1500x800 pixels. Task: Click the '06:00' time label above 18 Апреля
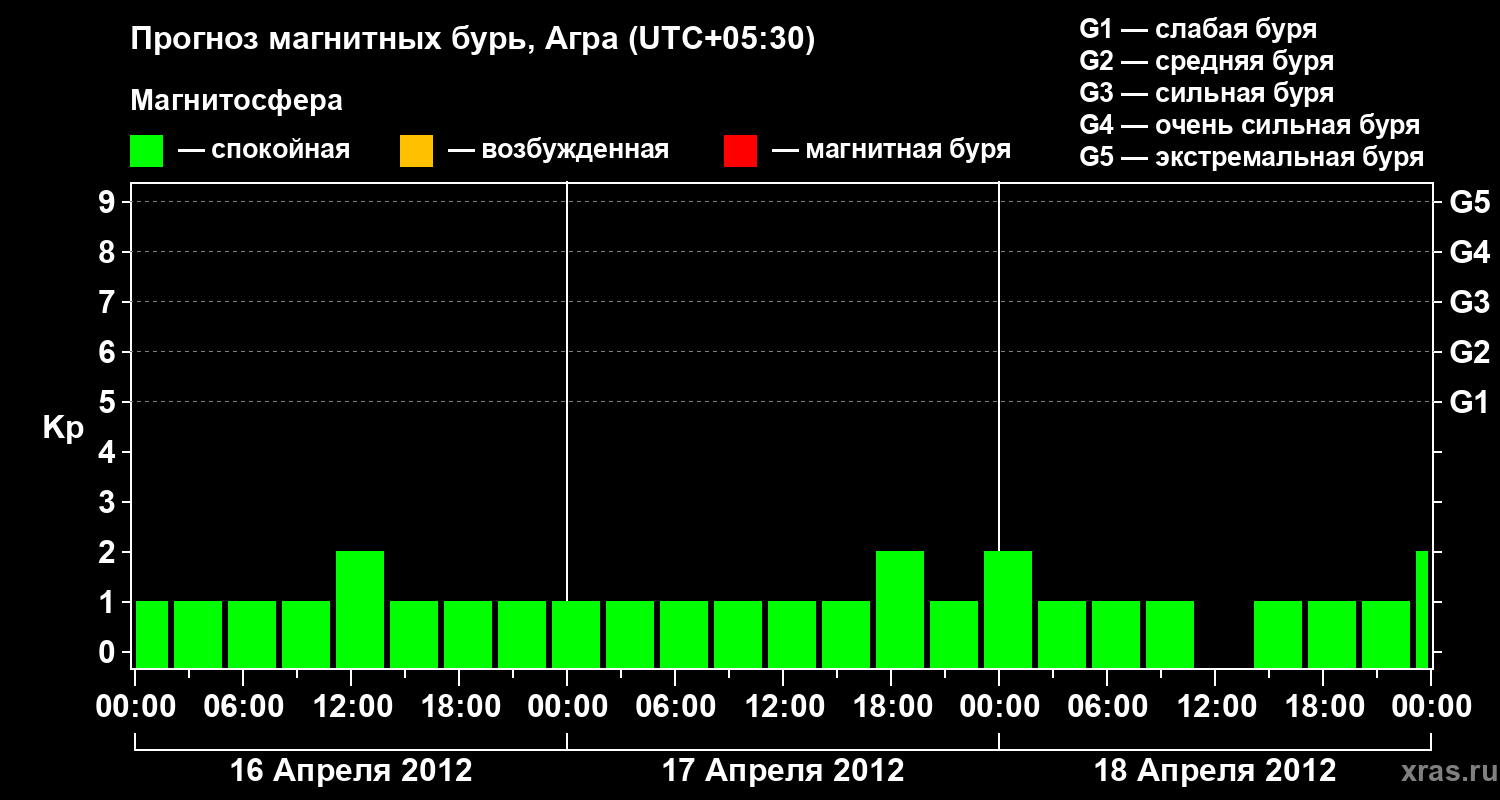click(x=1107, y=707)
